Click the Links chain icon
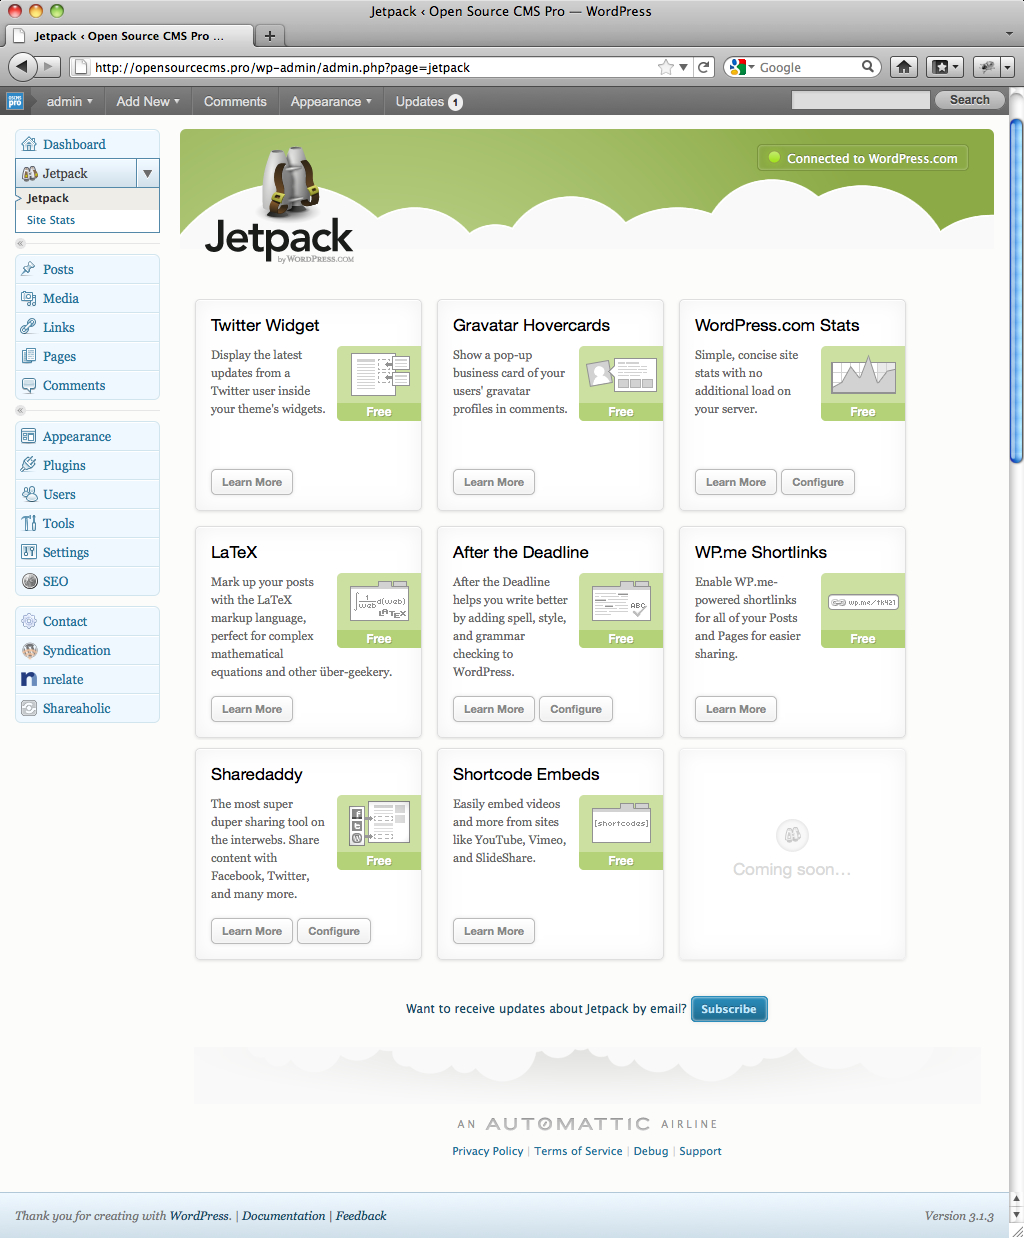 click(29, 327)
